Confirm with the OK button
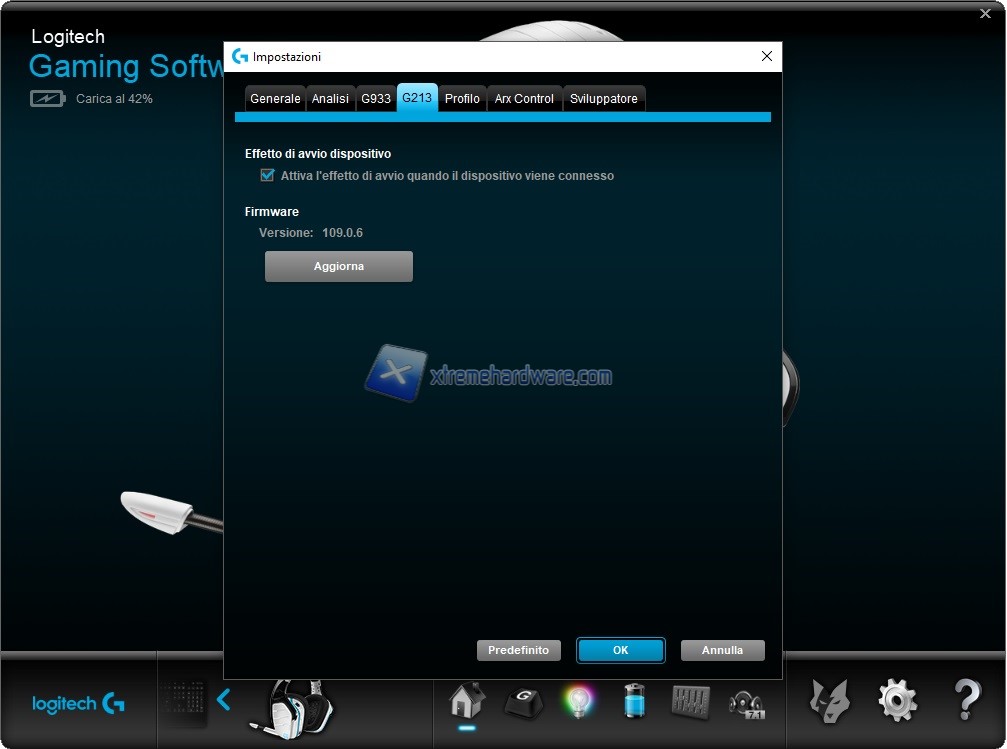This screenshot has height=749, width=1007. 620,650
